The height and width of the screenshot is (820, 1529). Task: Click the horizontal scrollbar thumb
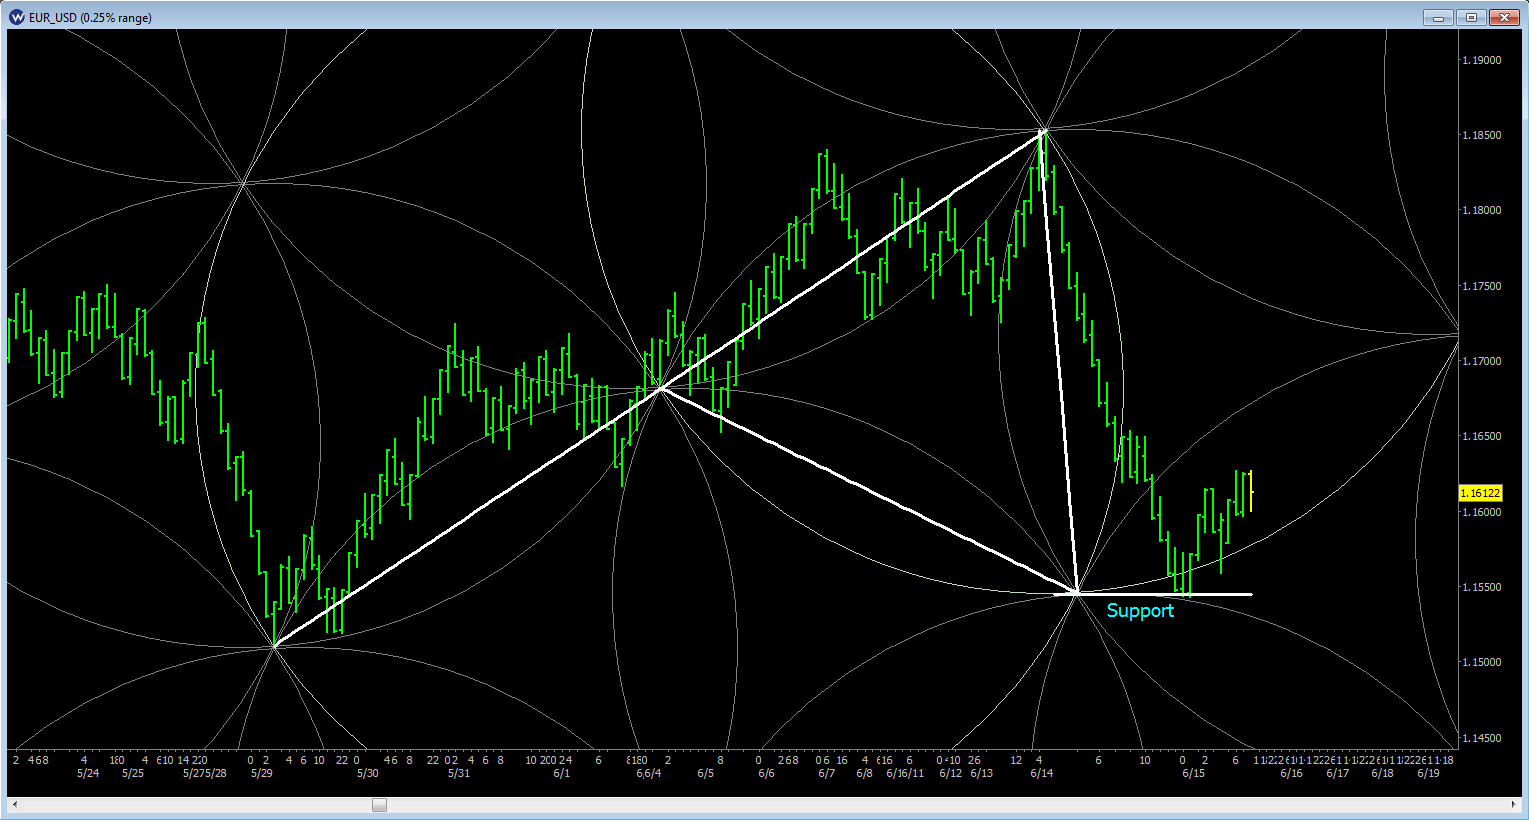pos(379,804)
